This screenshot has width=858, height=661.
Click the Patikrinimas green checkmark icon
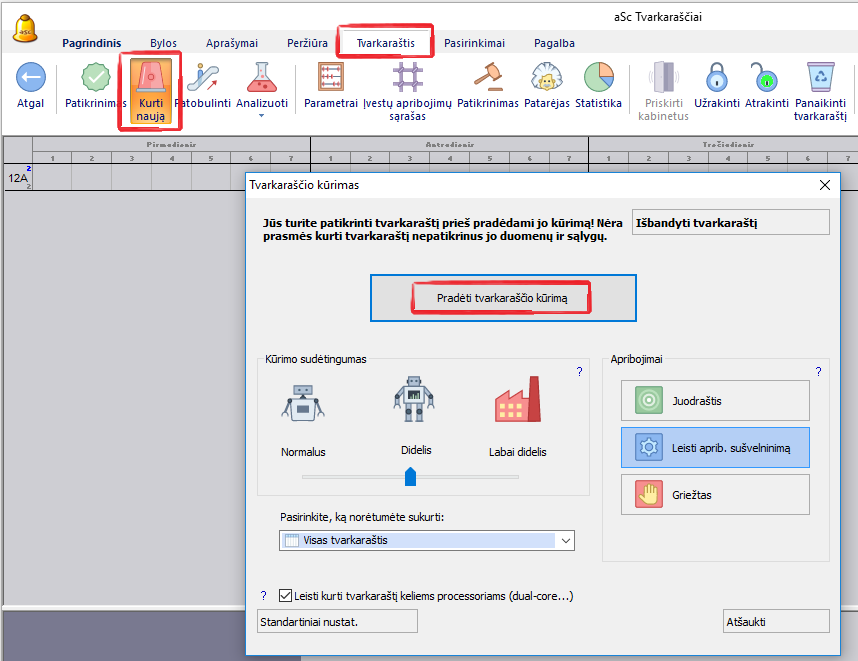point(96,78)
